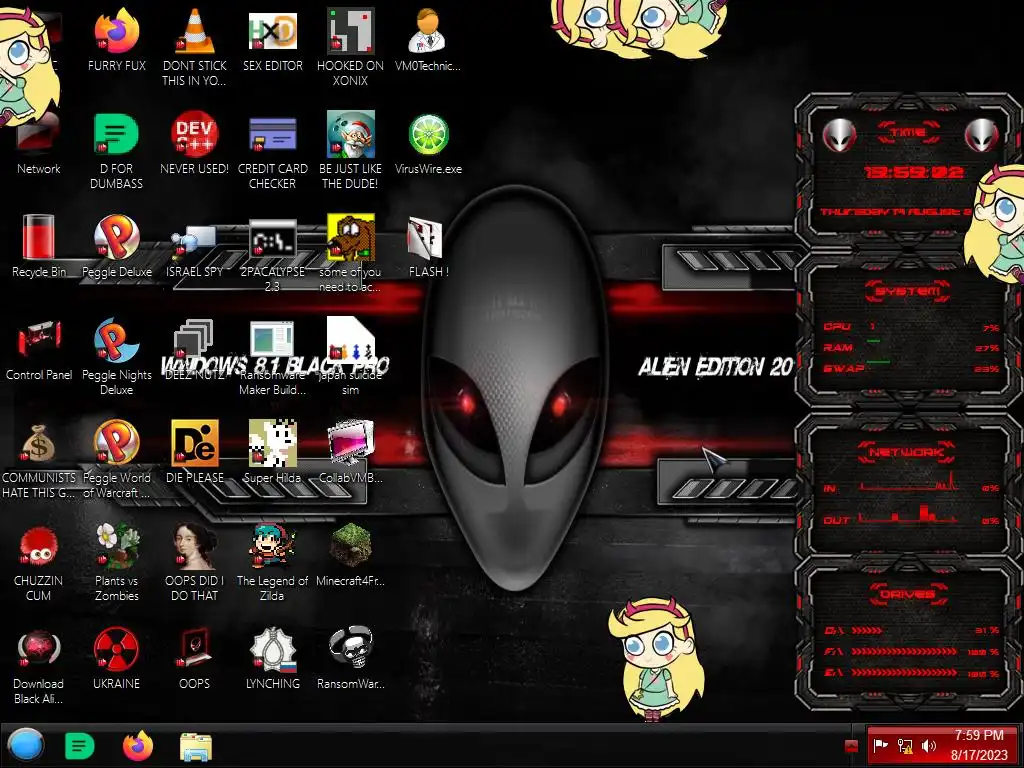Image resolution: width=1024 pixels, height=768 pixels.
Task: Click the Start orb on taskbar
Action: [x=26, y=746]
